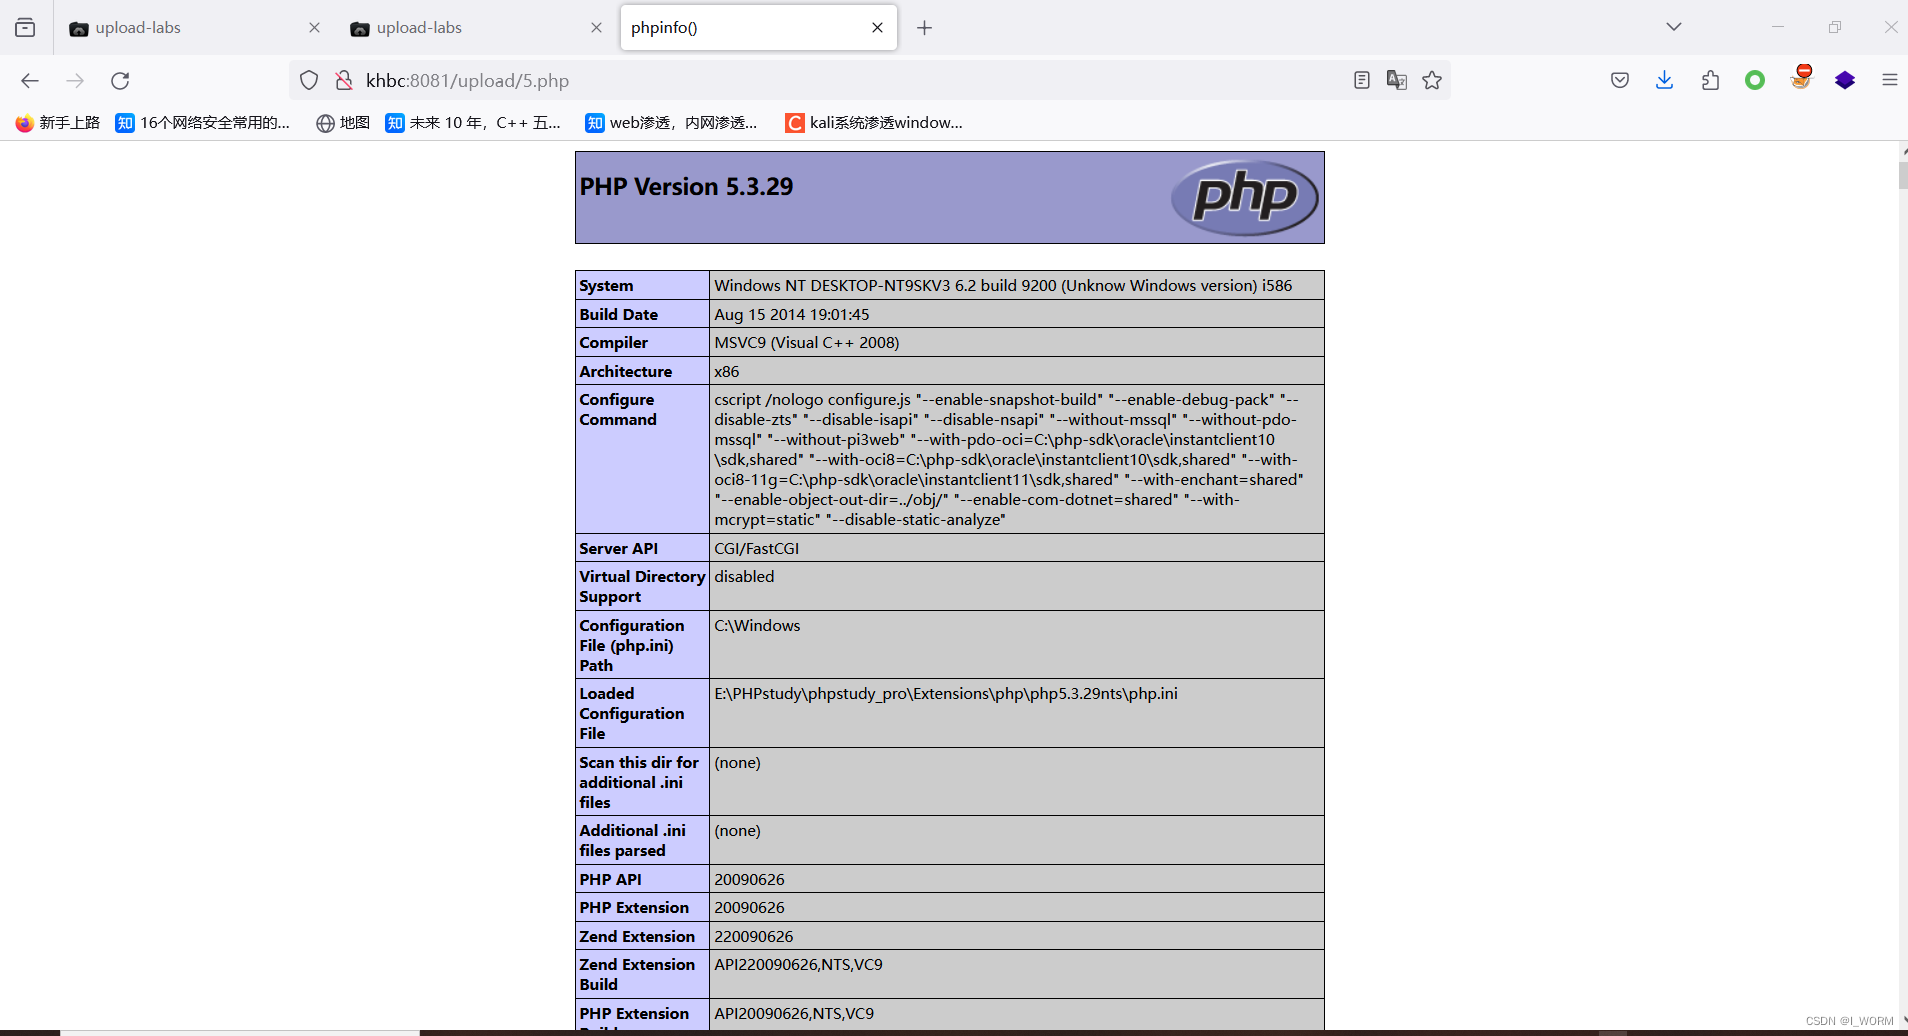Go back to the previous page
This screenshot has width=1908, height=1036.
click(x=30, y=81)
